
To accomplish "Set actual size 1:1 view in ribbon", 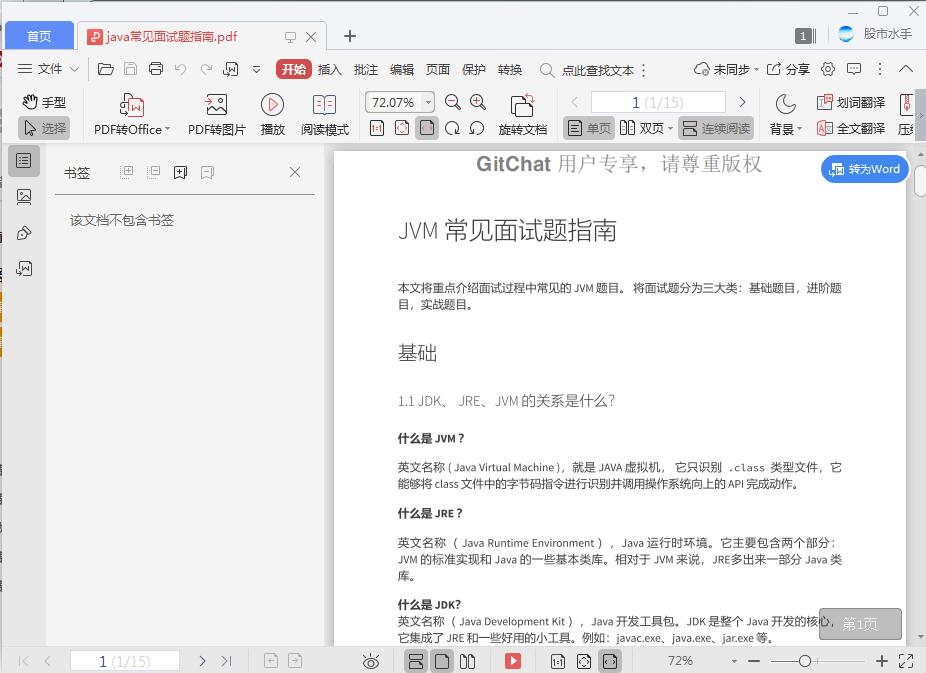I will pyautogui.click(x=377, y=128).
